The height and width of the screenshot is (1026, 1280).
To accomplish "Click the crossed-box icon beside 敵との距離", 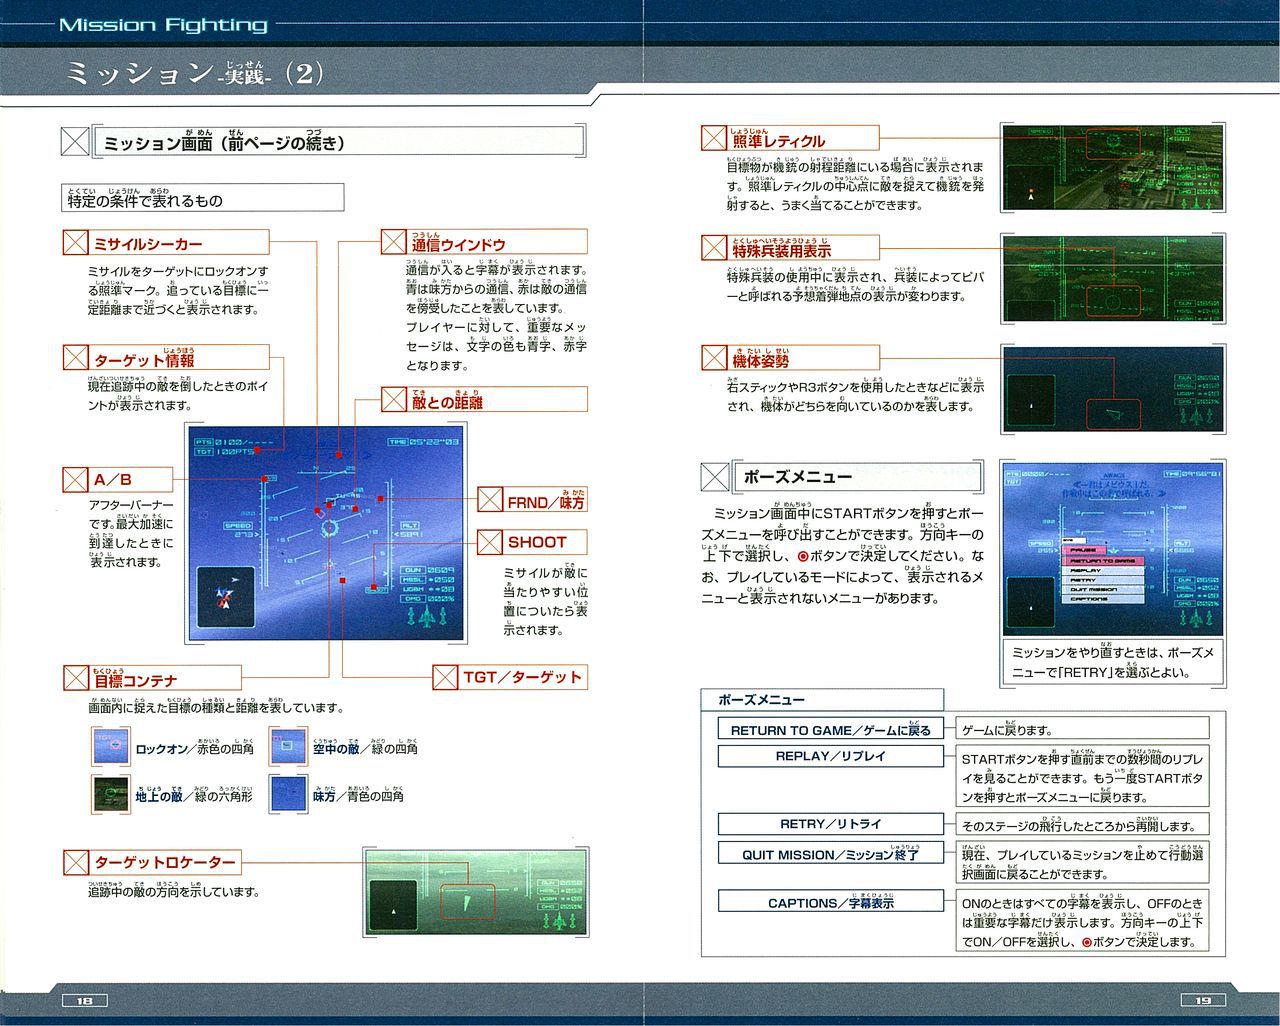I will 394,401.
